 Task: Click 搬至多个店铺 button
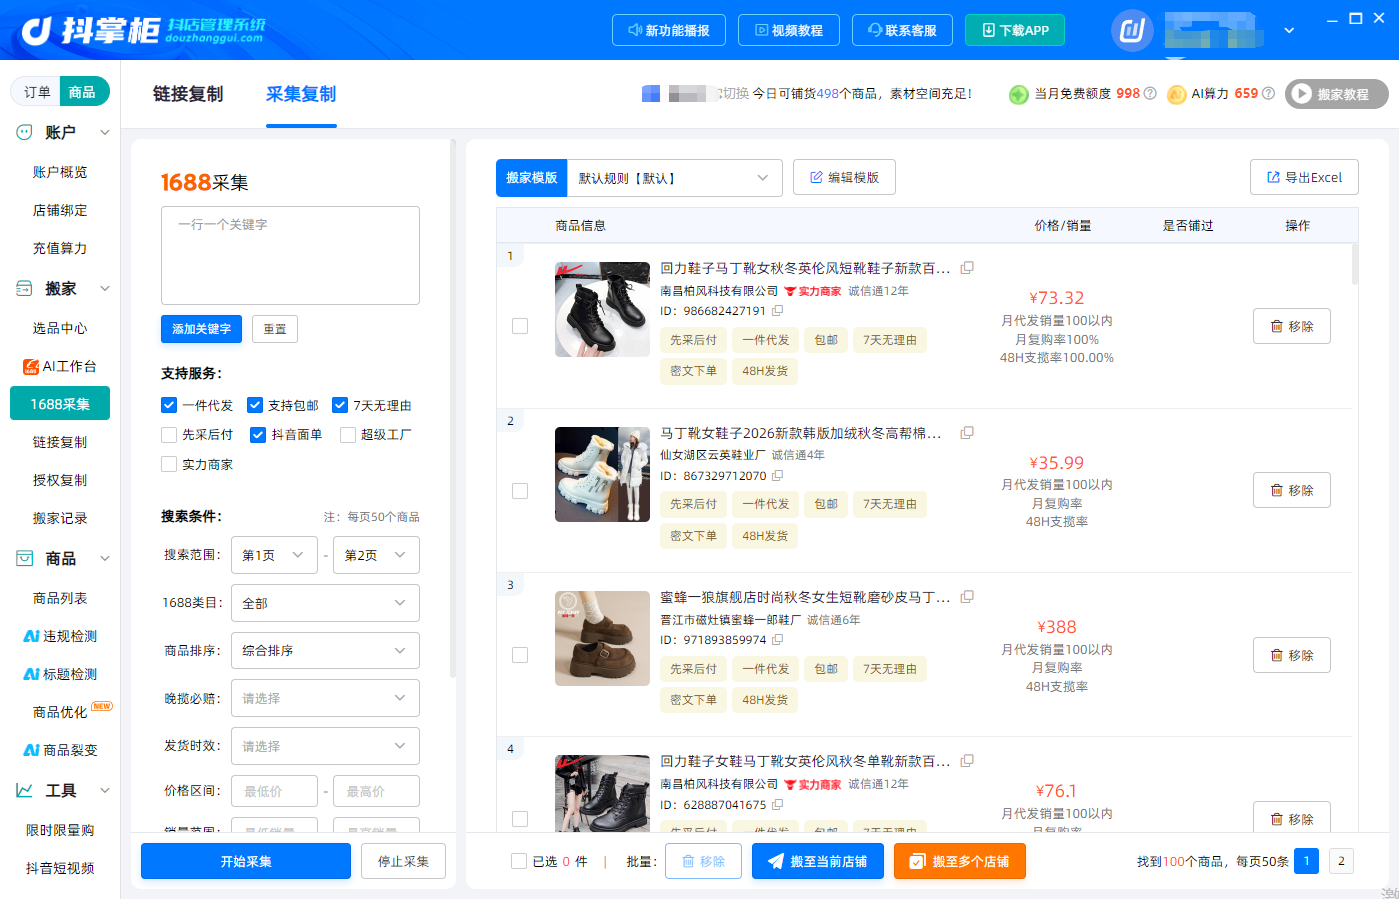click(960, 861)
